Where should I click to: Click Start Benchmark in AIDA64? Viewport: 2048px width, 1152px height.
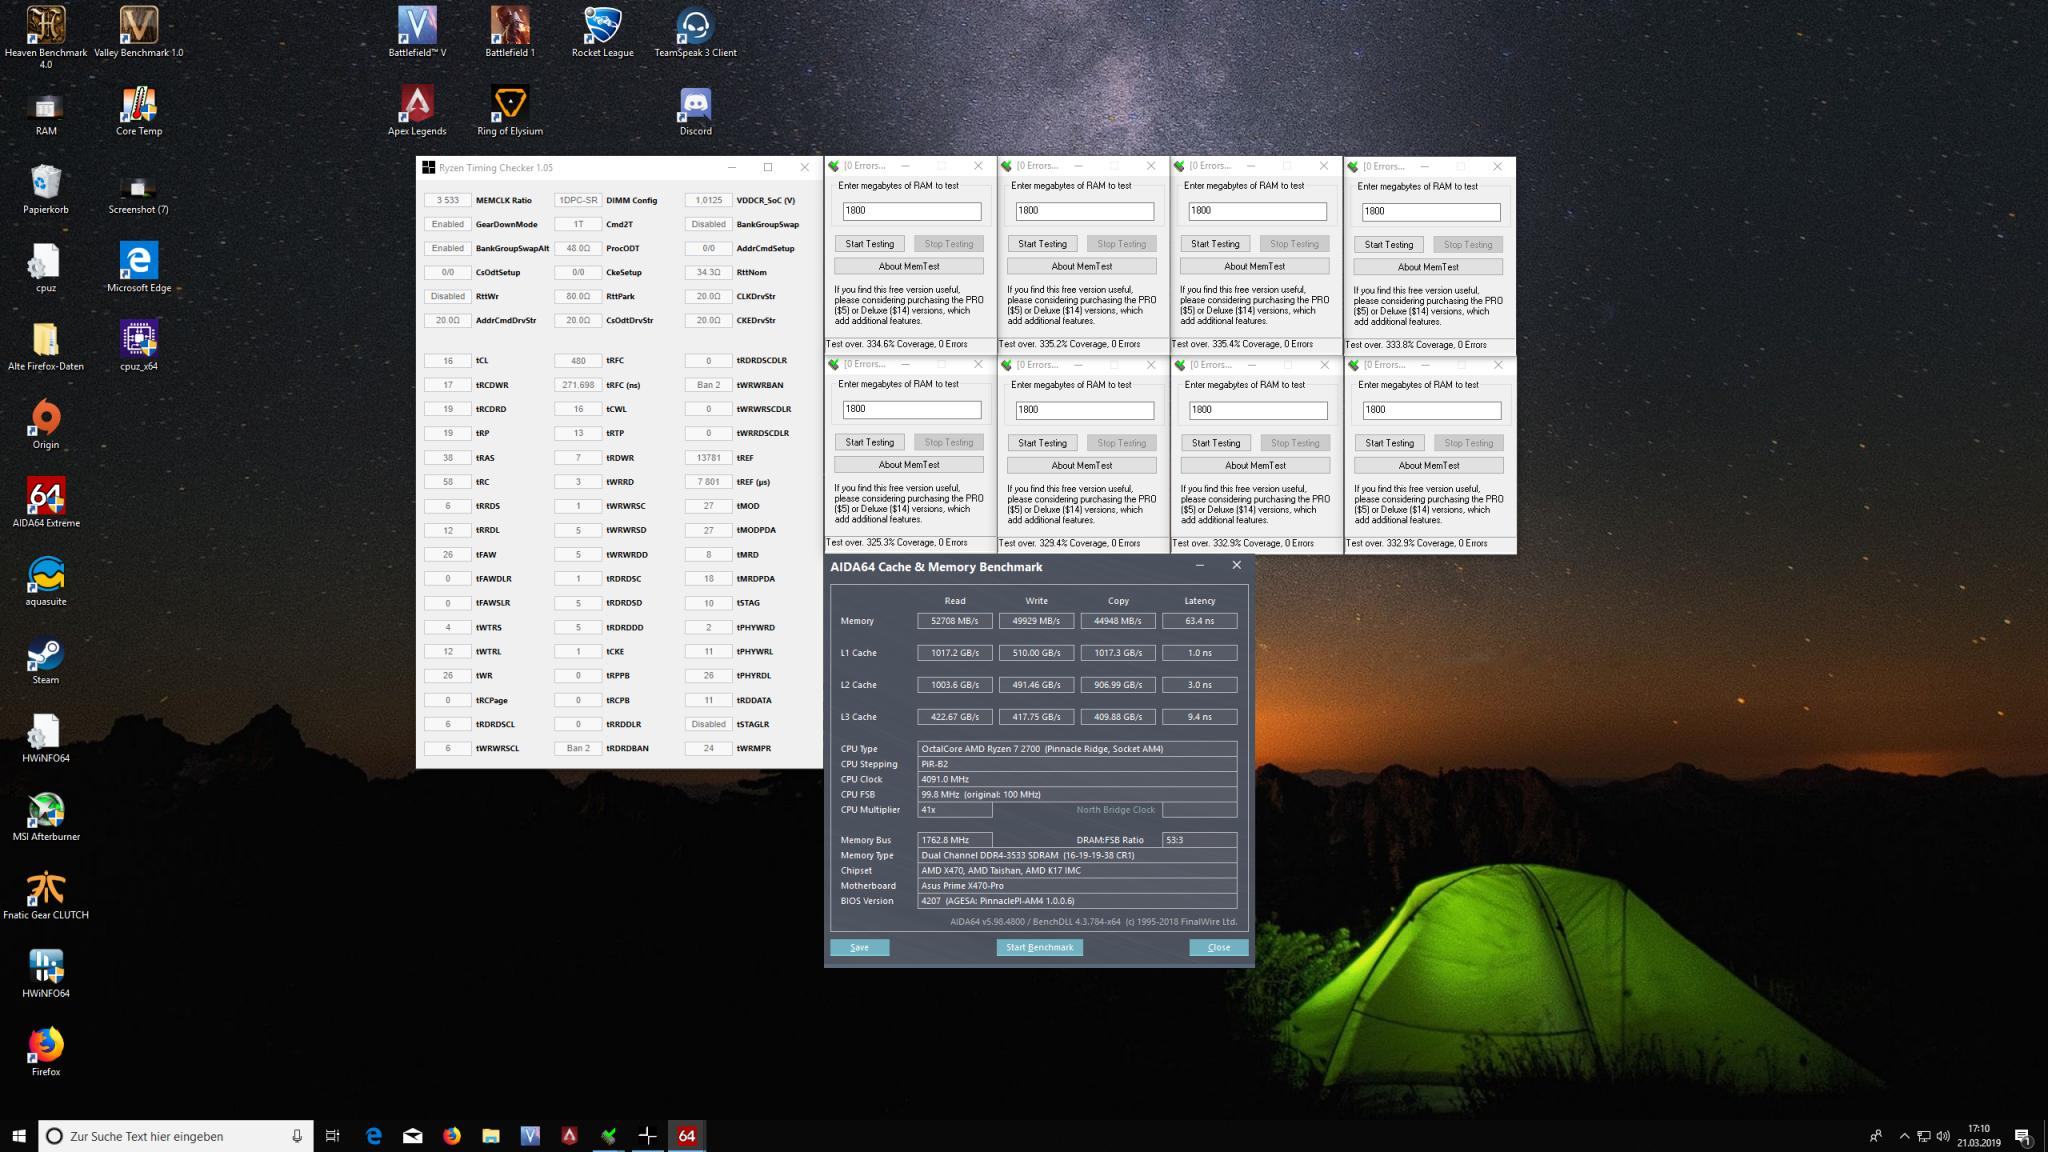[x=1039, y=947]
